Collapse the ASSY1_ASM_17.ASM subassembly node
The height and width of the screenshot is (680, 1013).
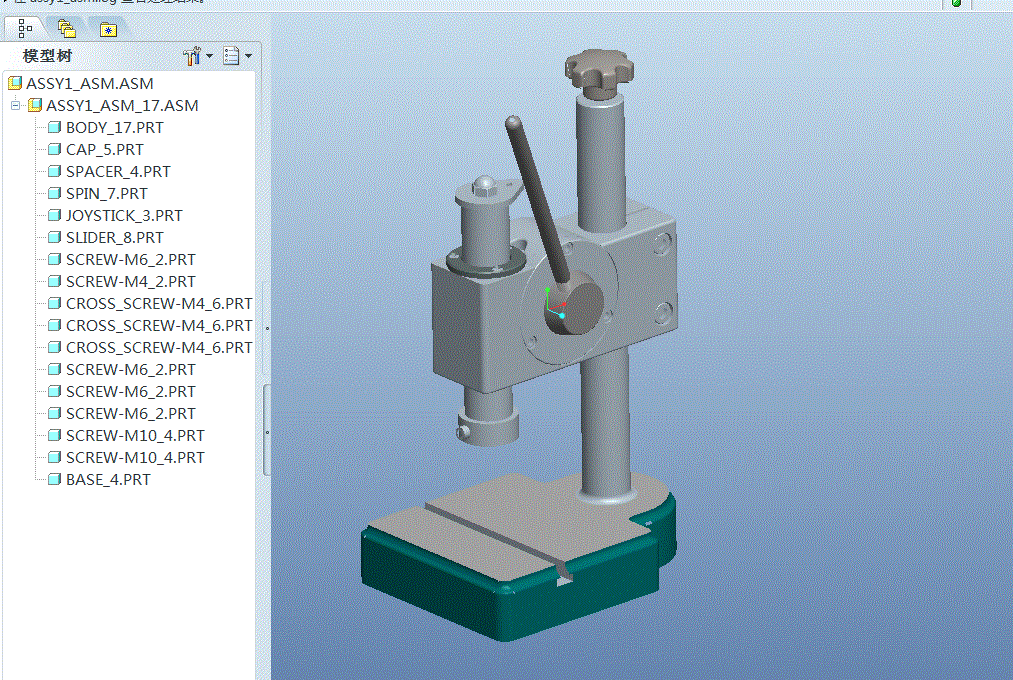pyautogui.click(x=16, y=105)
